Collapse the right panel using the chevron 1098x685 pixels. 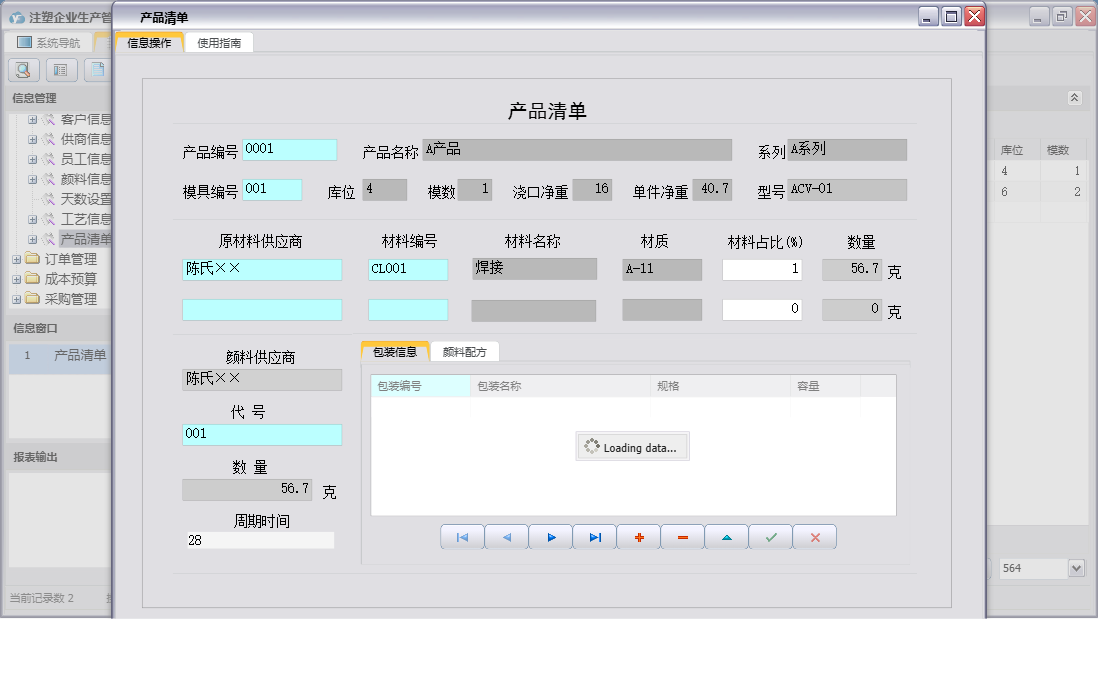(x=1075, y=98)
